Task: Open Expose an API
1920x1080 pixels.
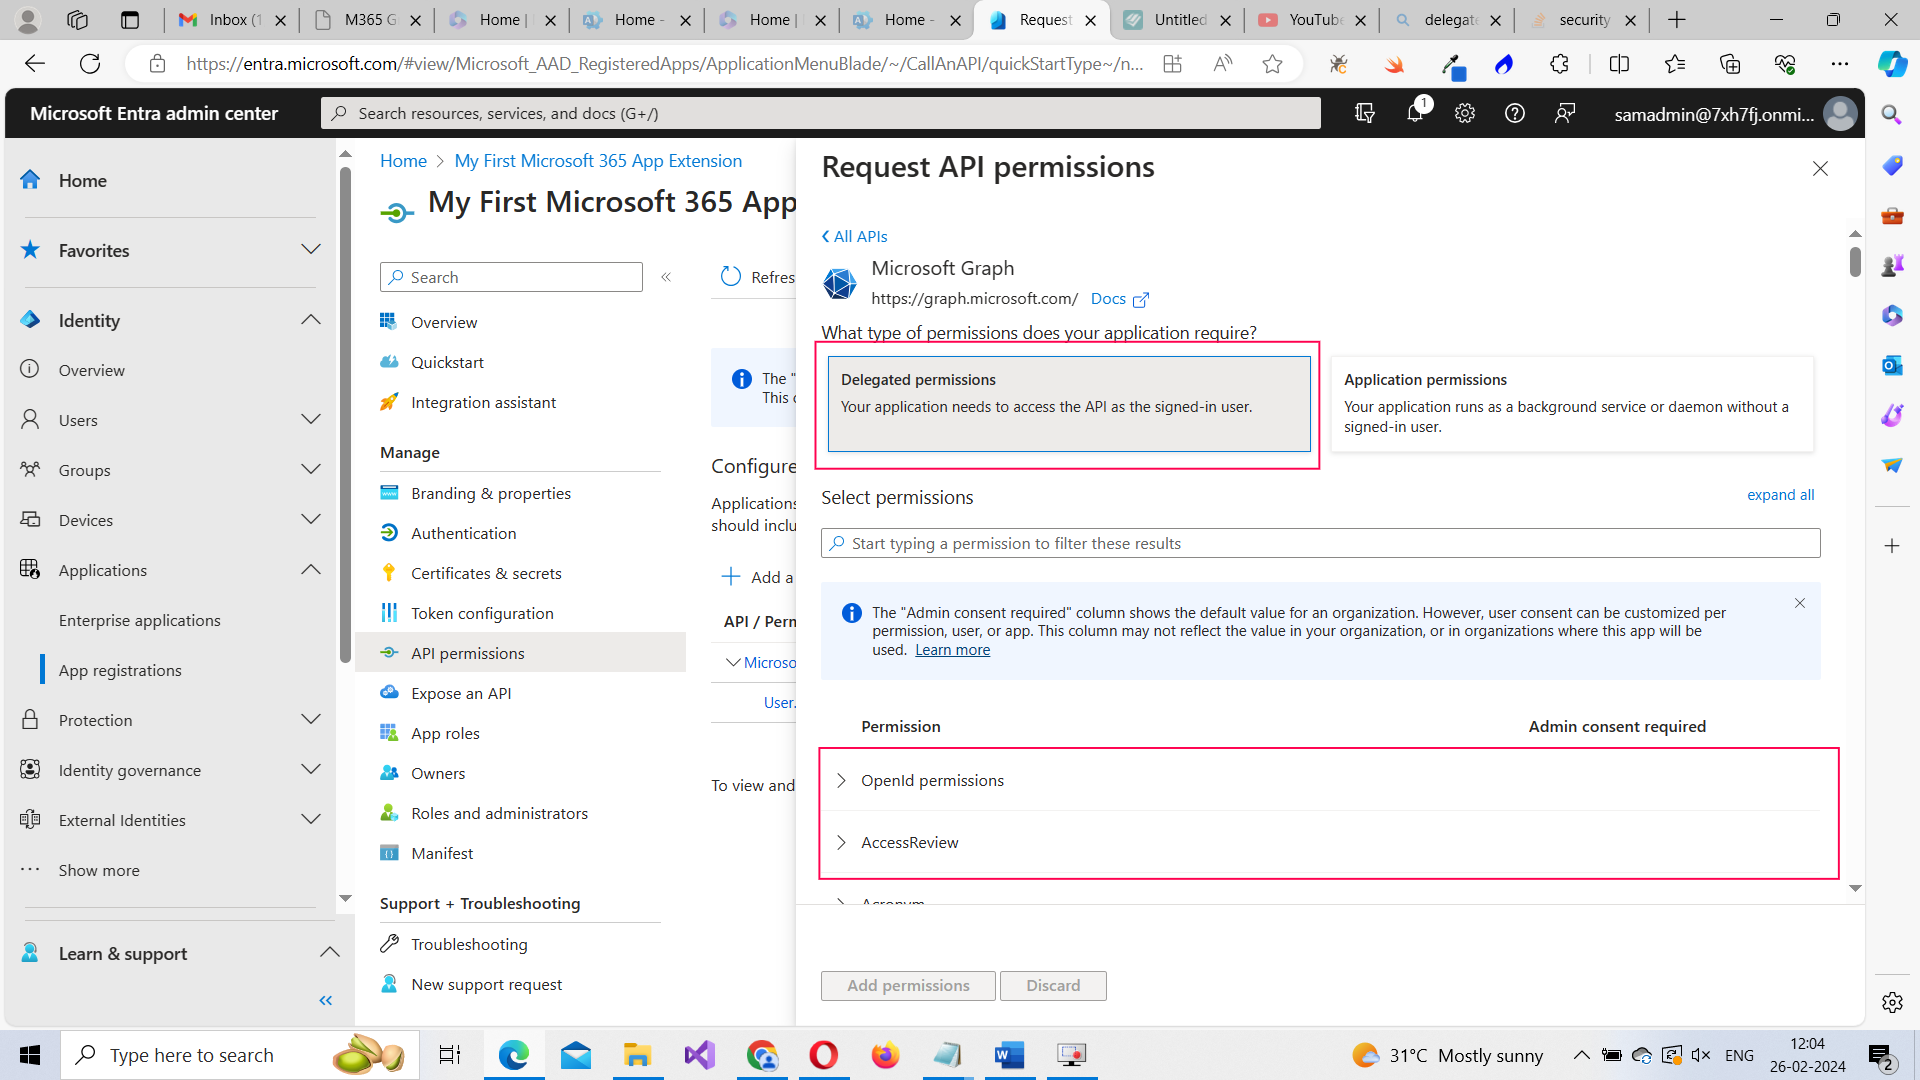Action: click(x=460, y=692)
